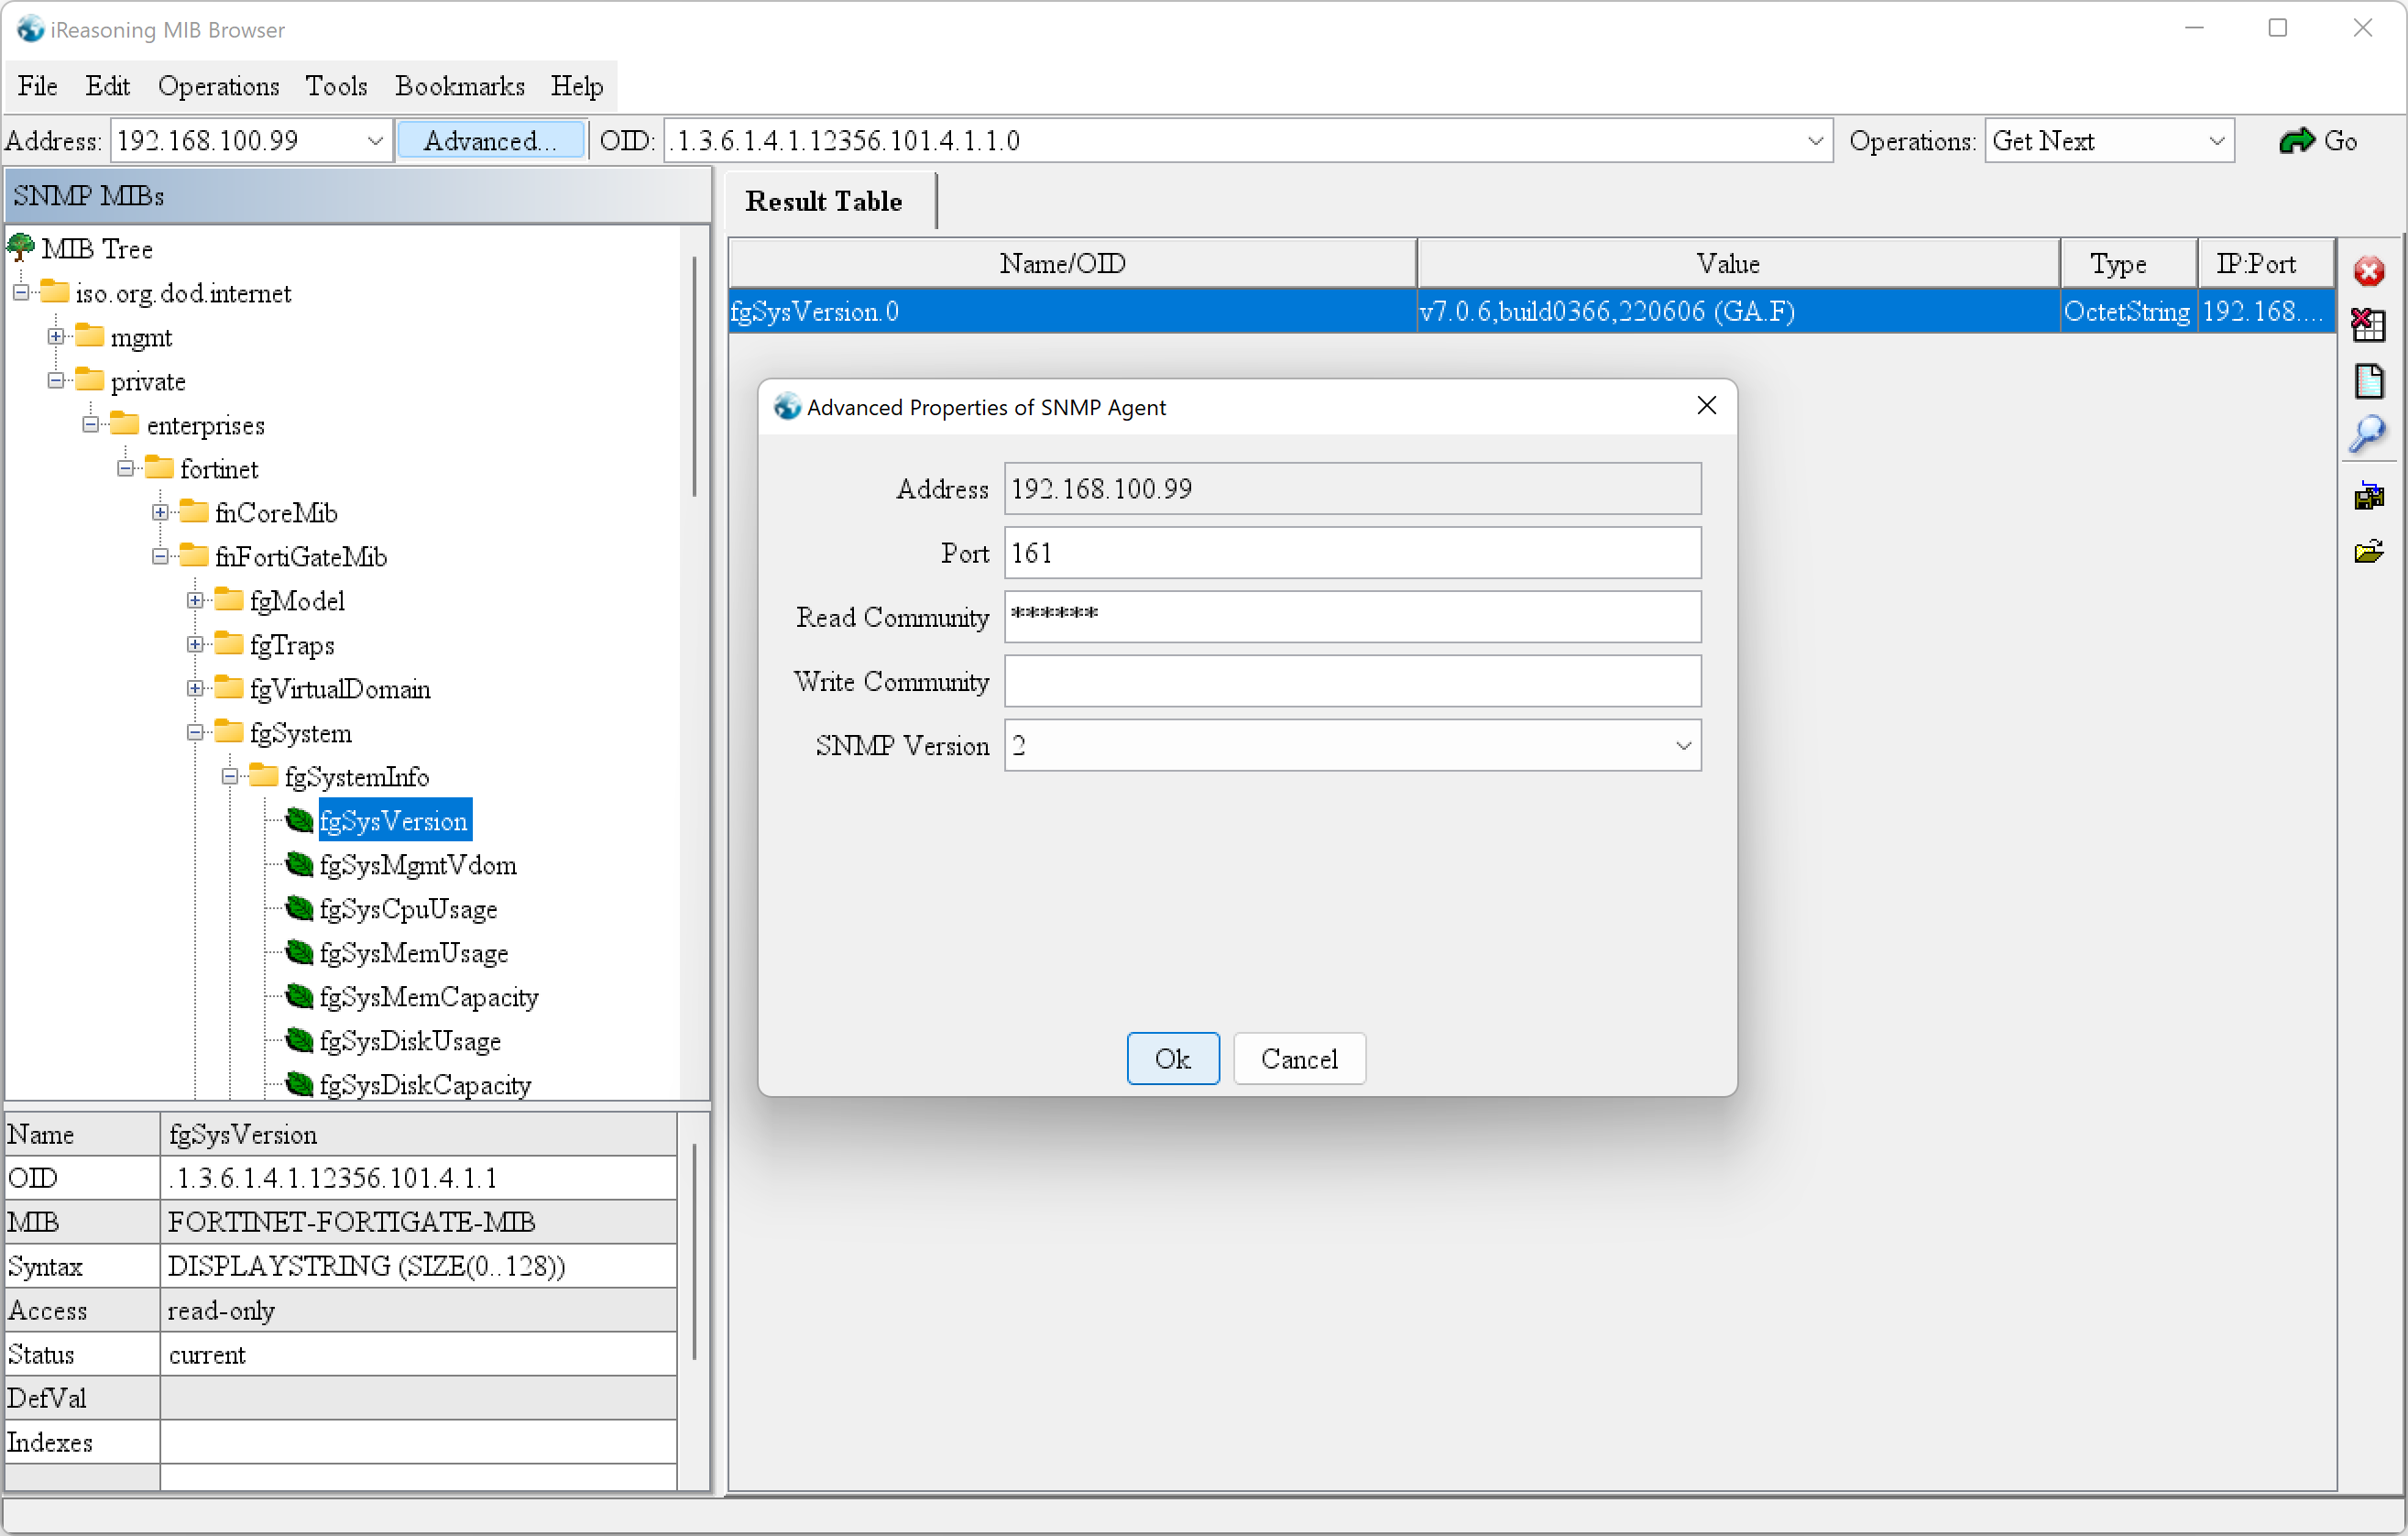Screen dimensions: 2408x1536
Task: Open the Bookmarks menu
Action: tap(459, 86)
